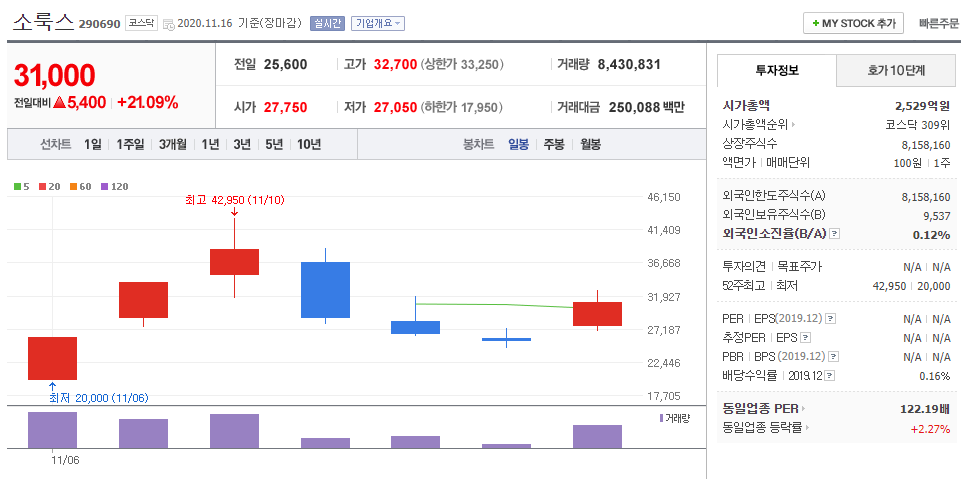Expand the 기업개요 dropdown
961x479 pixels.
[x=378, y=23]
